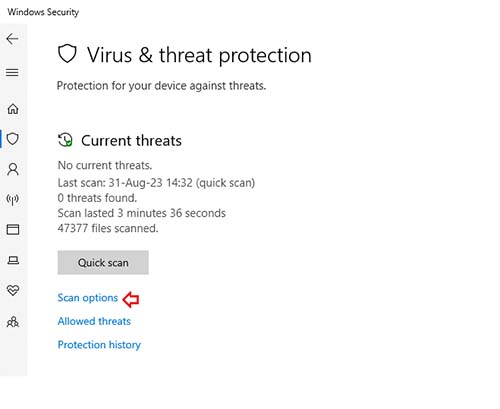Viewport: 500px width, 409px height.
Task: Open Device security laptop icon
Action: point(13,260)
